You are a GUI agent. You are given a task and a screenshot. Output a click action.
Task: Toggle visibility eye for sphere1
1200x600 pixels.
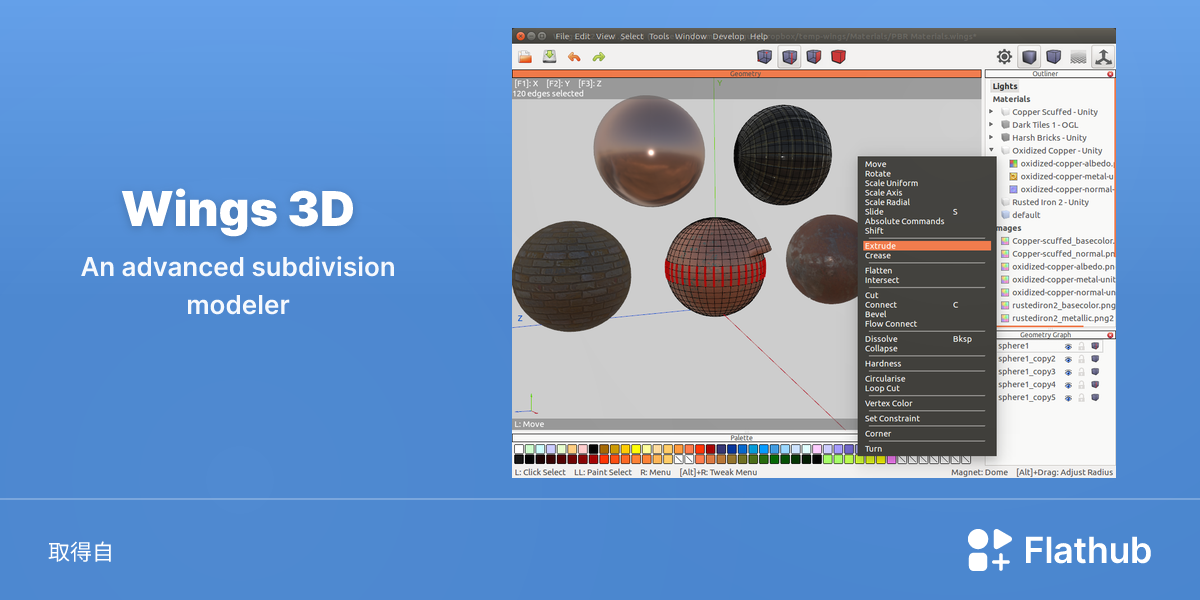click(x=1068, y=346)
